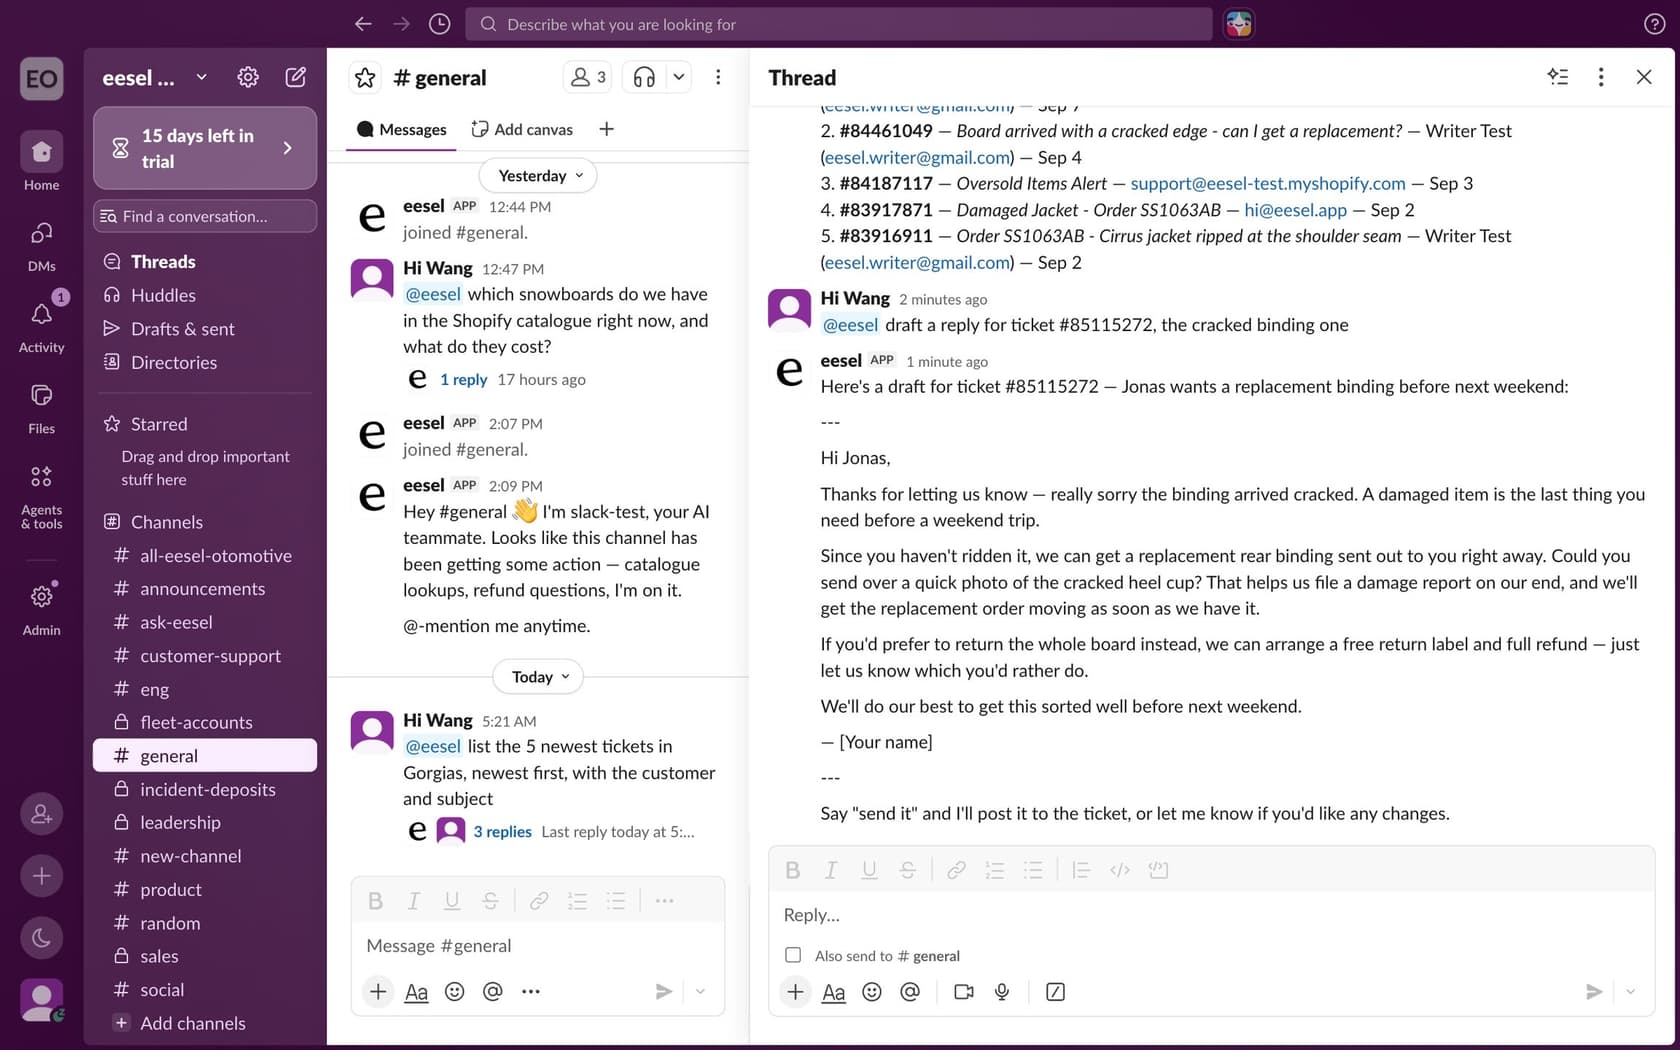Viewport: 1680px width, 1050px height.
Task: Open Threads in the sidebar
Action: [x=205, y=262]
